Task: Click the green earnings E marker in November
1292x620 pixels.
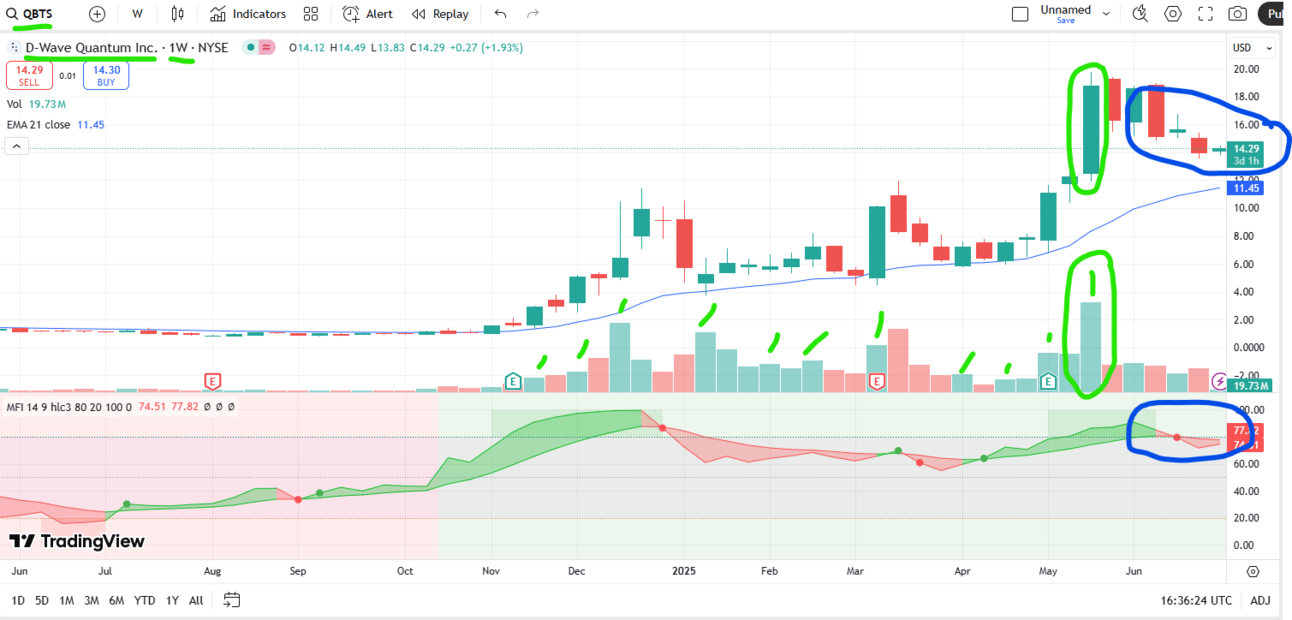Action: 513,381
